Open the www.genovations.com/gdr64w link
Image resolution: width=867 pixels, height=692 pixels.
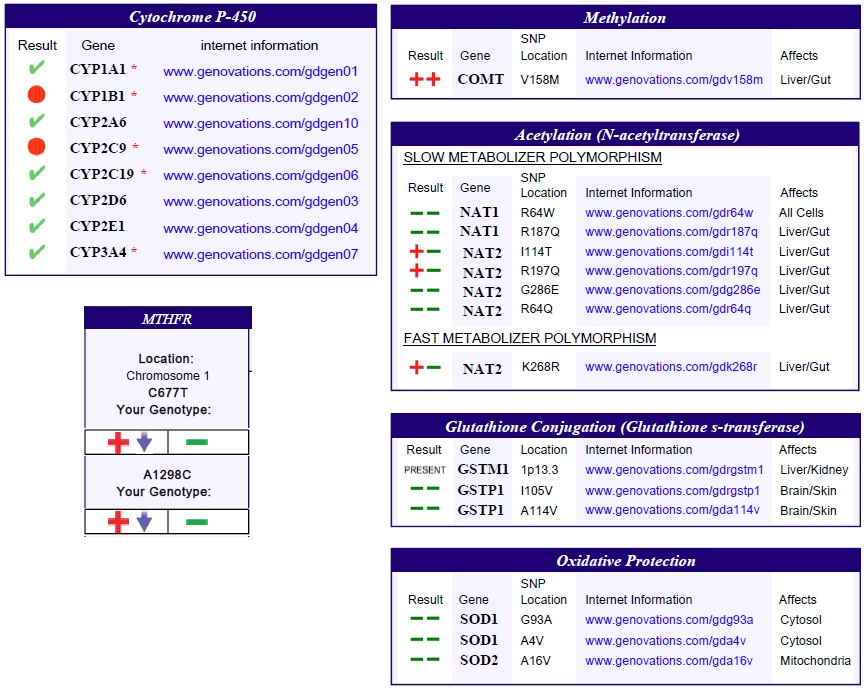pyautogui.click(x=669, y=213)
